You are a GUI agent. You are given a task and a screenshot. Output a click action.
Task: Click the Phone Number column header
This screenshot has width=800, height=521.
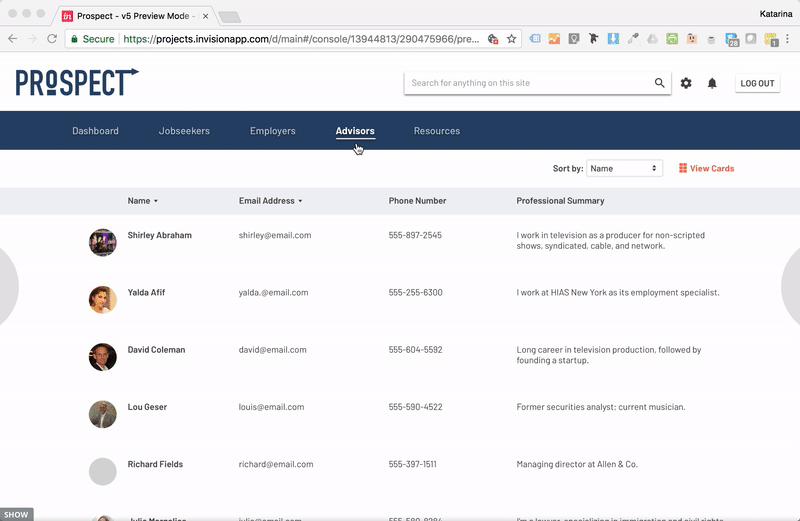tap(417, 201)
